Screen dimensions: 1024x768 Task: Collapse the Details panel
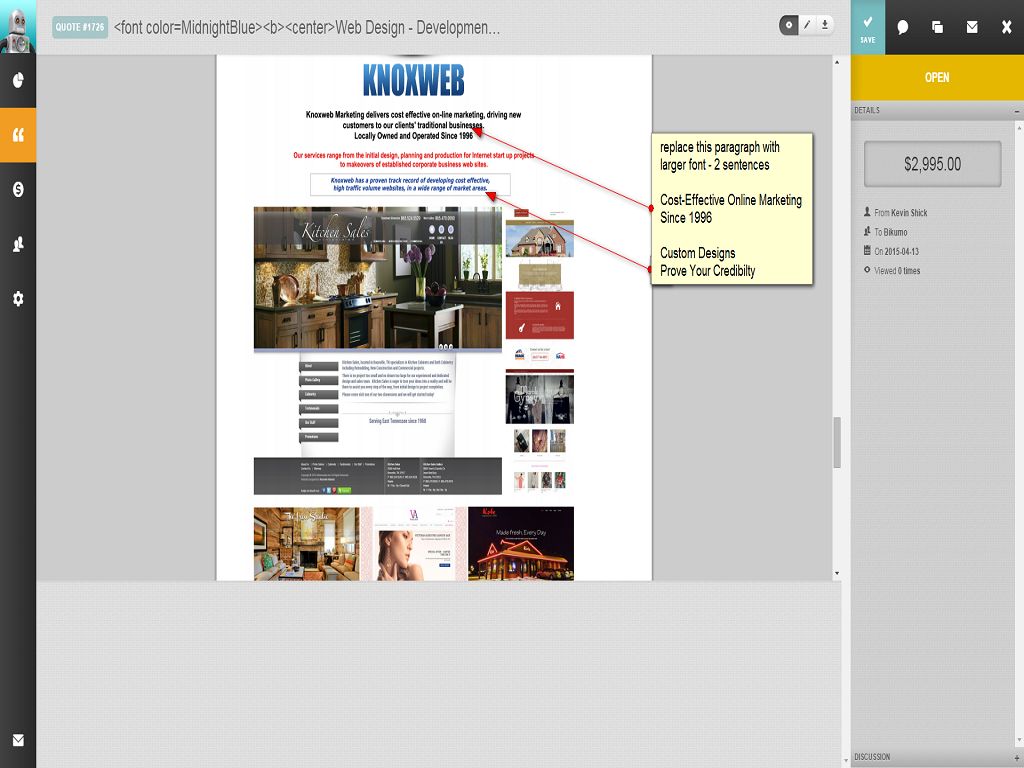pos(1016,110)
